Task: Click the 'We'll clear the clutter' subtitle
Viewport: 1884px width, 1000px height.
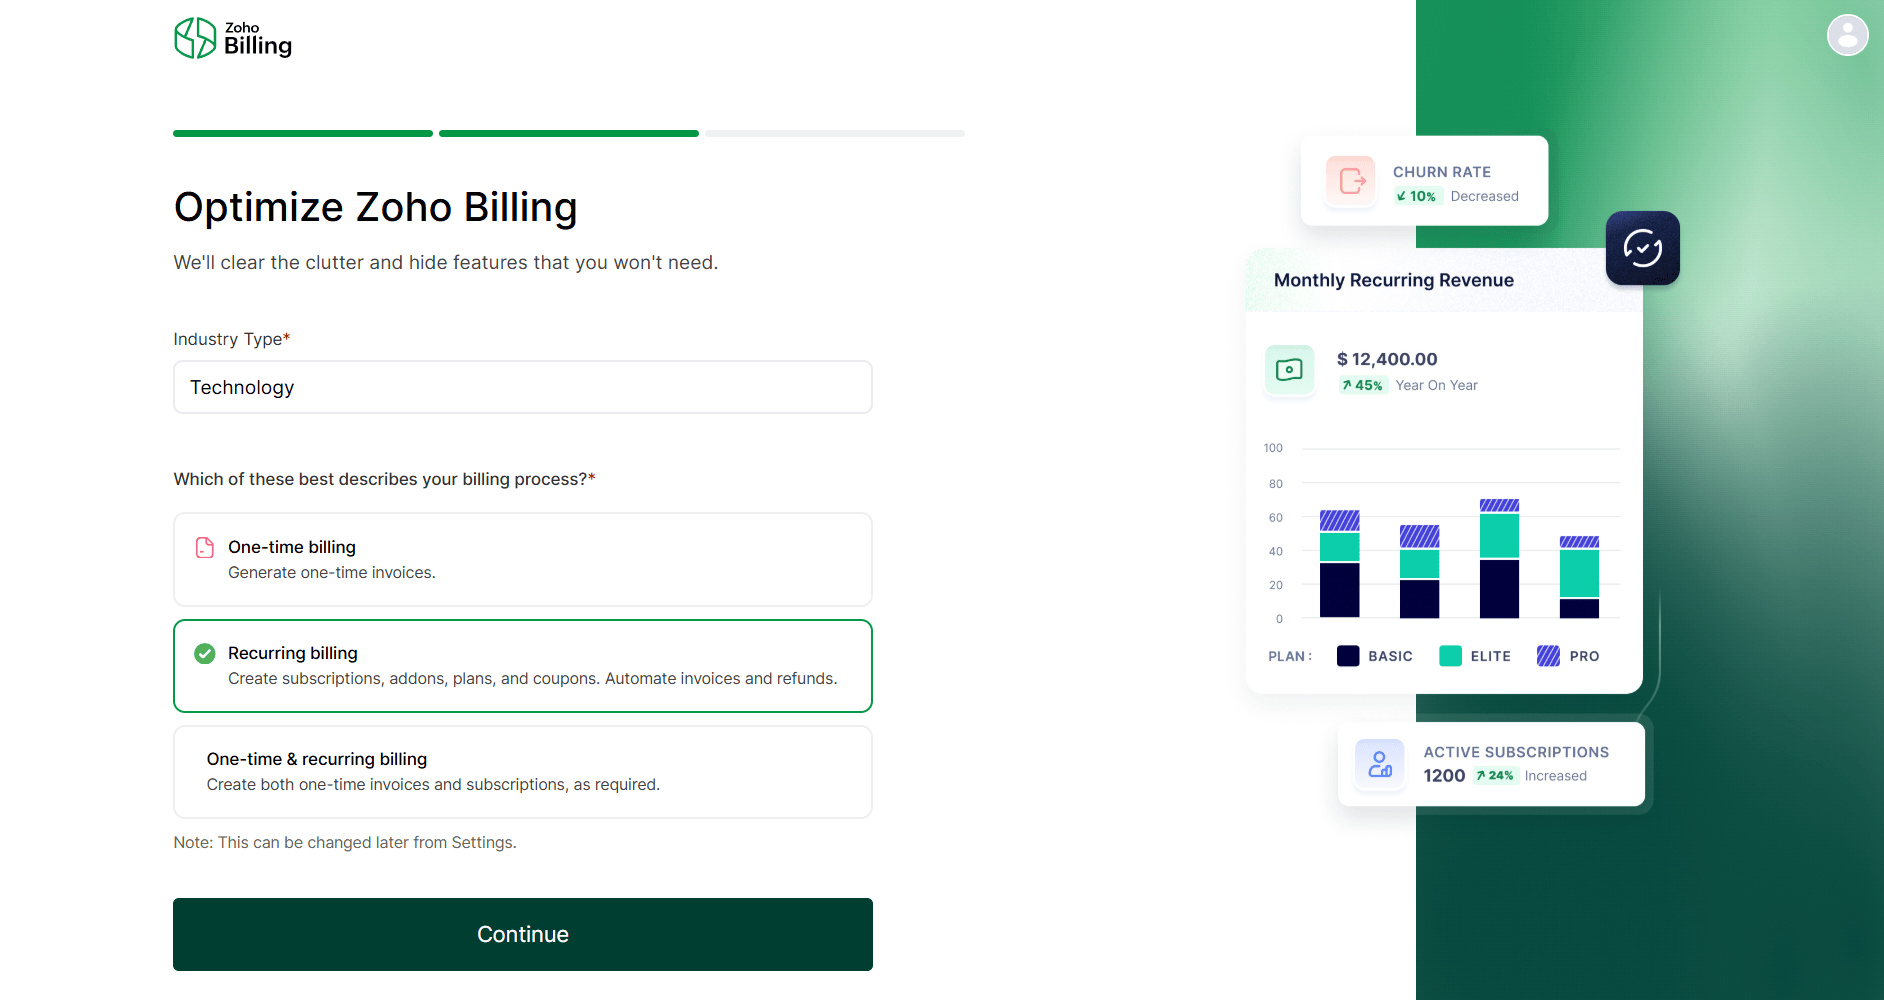Action: (446, 262)
